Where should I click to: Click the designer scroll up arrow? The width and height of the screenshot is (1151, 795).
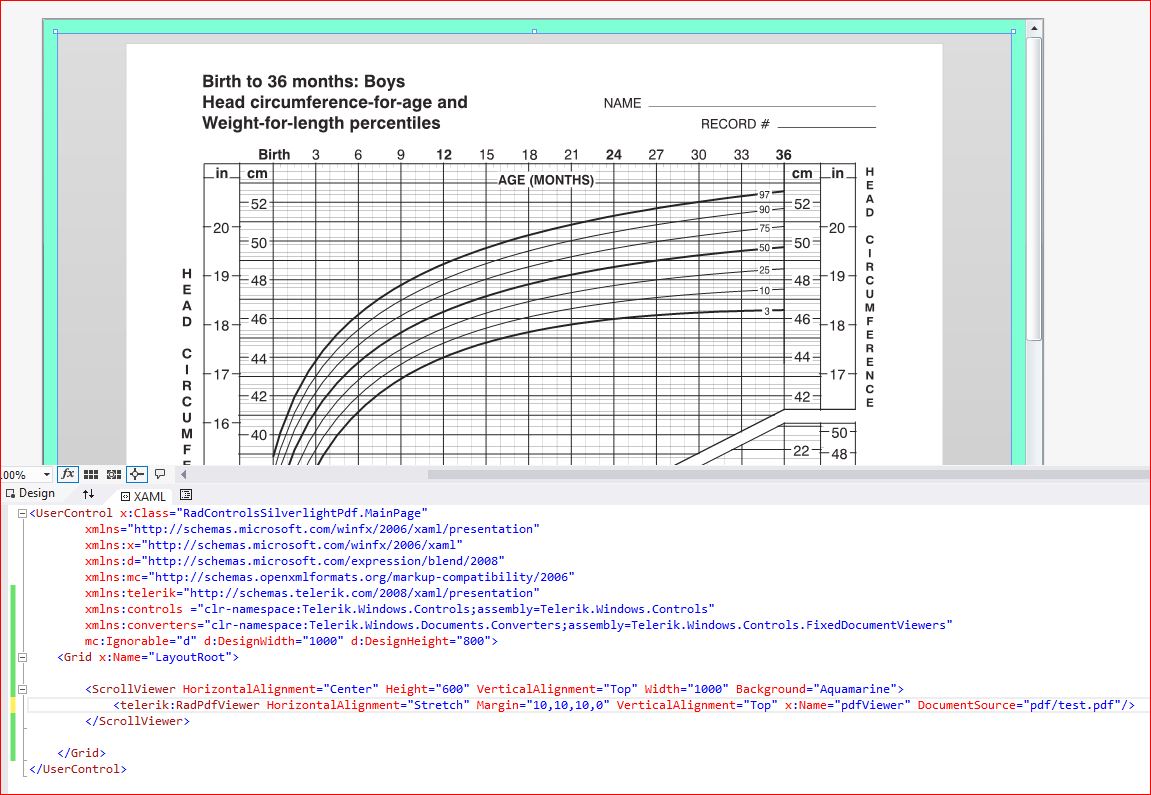pyautogui.click(x=1034, y=29)
